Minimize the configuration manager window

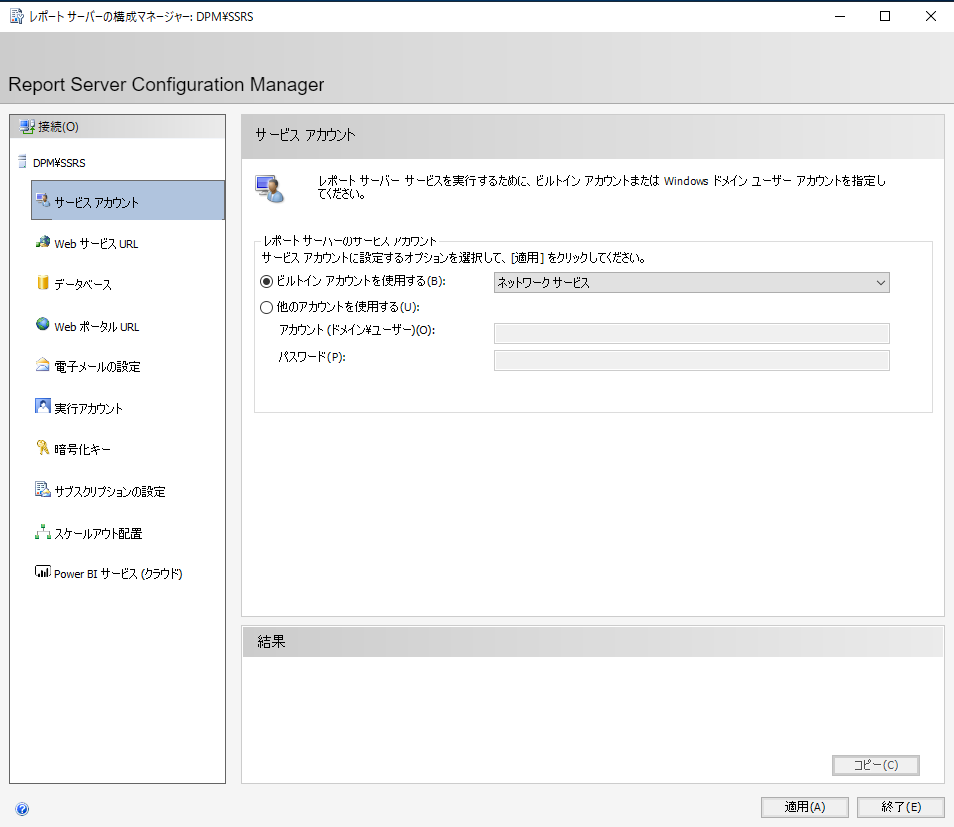[840, 16]
